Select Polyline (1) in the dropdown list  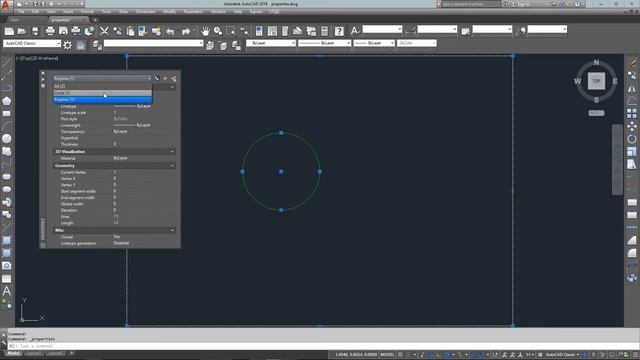pos(102,100)
